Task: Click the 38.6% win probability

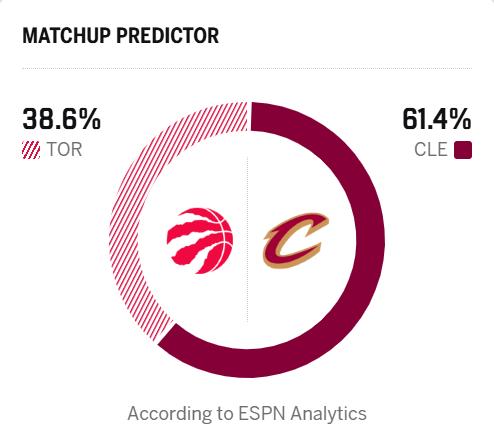Action: [61, 119]
